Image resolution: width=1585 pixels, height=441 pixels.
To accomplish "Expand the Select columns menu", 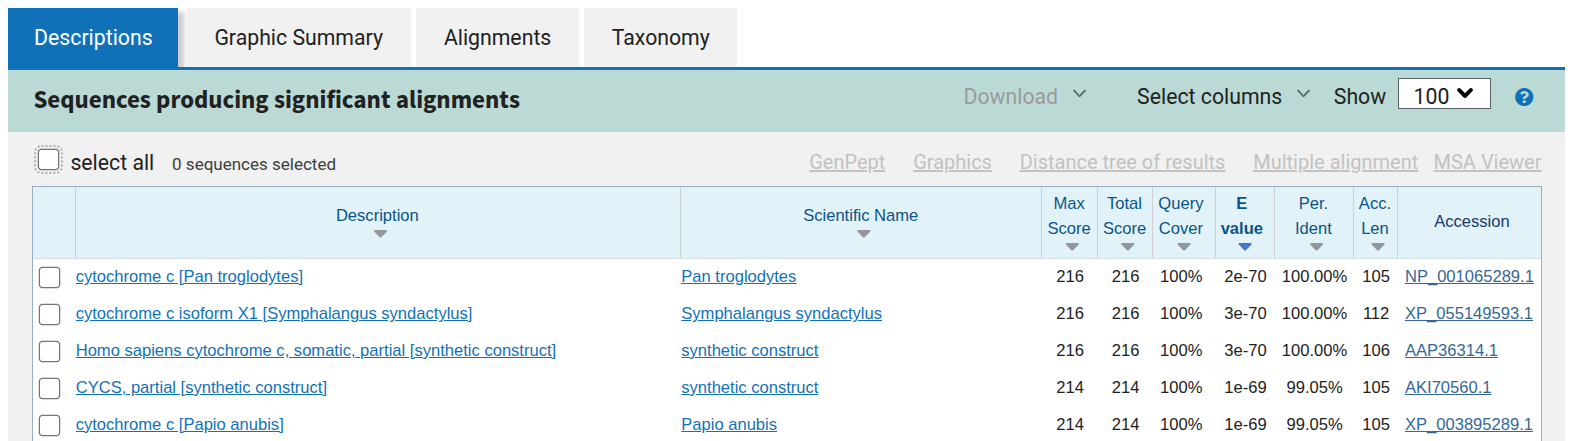I will (x=1222, y=96).
